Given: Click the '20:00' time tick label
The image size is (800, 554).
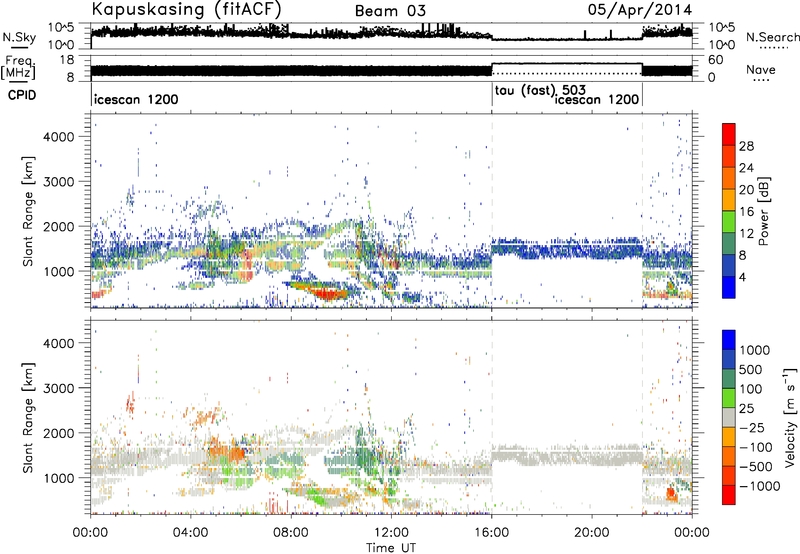Looking at the screenshot, I should (592, 533).
